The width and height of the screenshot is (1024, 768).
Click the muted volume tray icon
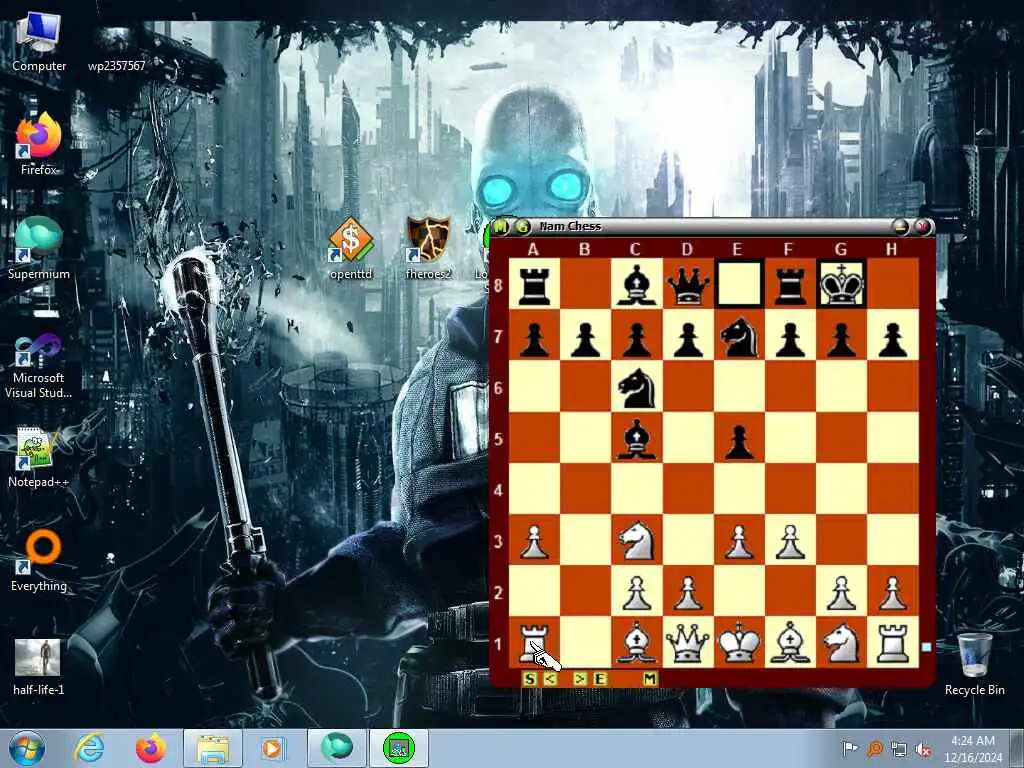point(923,748)
